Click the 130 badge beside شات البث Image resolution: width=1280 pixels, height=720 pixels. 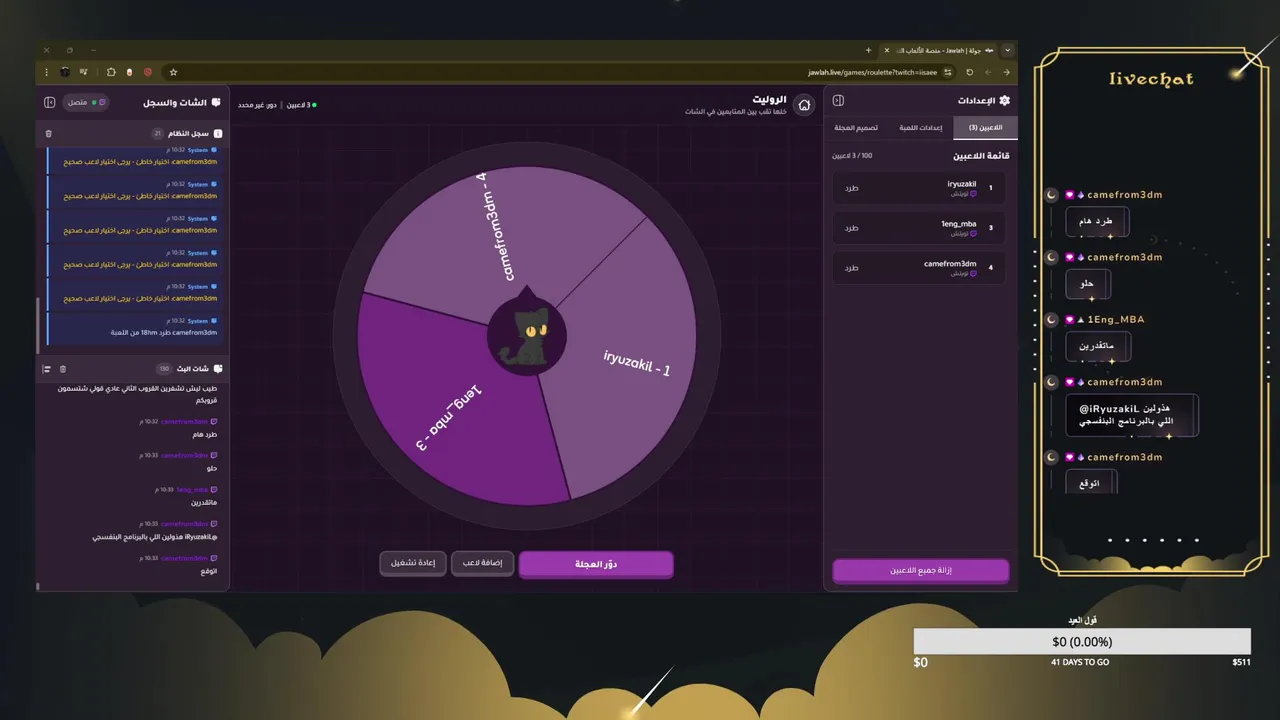pyautogui.click(x=164, y=369)
